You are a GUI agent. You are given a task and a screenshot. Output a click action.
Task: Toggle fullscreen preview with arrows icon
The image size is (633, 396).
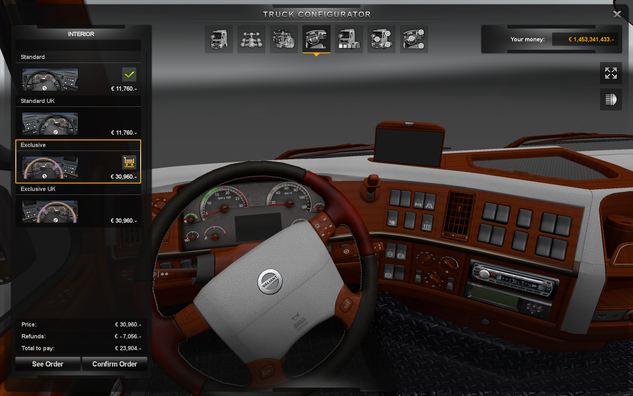(x=611, y=73)
